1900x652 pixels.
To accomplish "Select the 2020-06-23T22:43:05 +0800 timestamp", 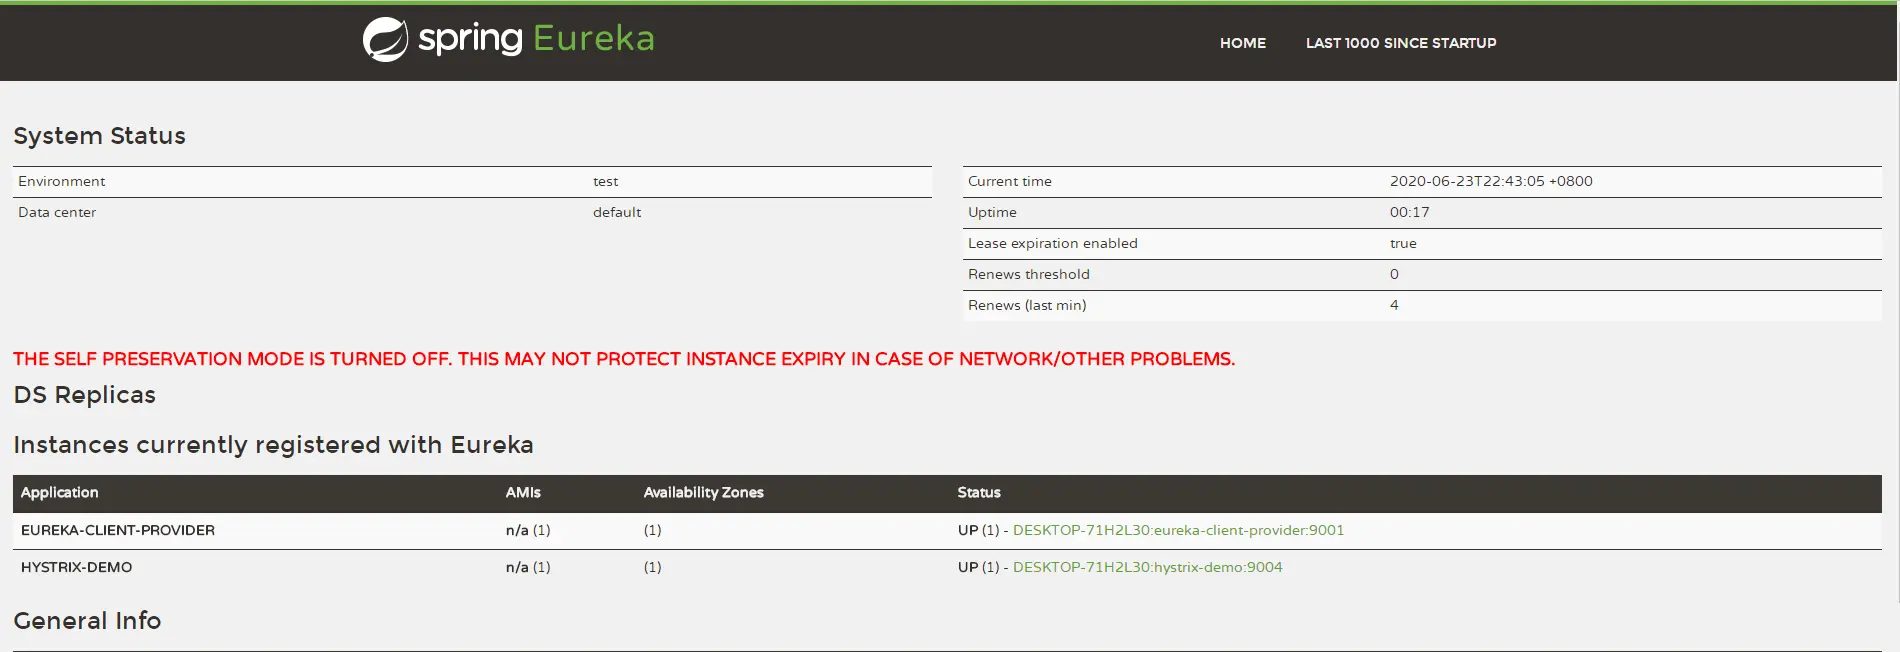I will [x=1491, y=181].
